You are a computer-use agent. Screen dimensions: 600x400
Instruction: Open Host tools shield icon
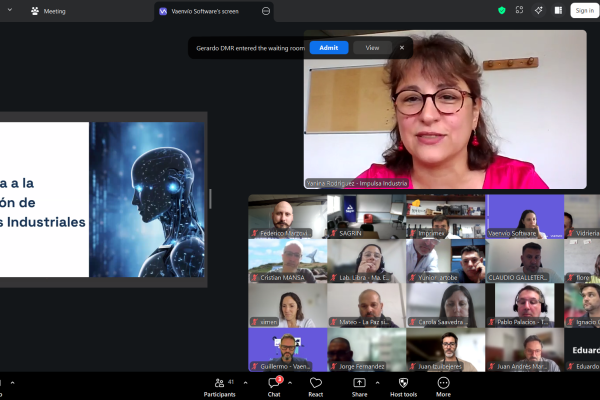pos(403,384)
